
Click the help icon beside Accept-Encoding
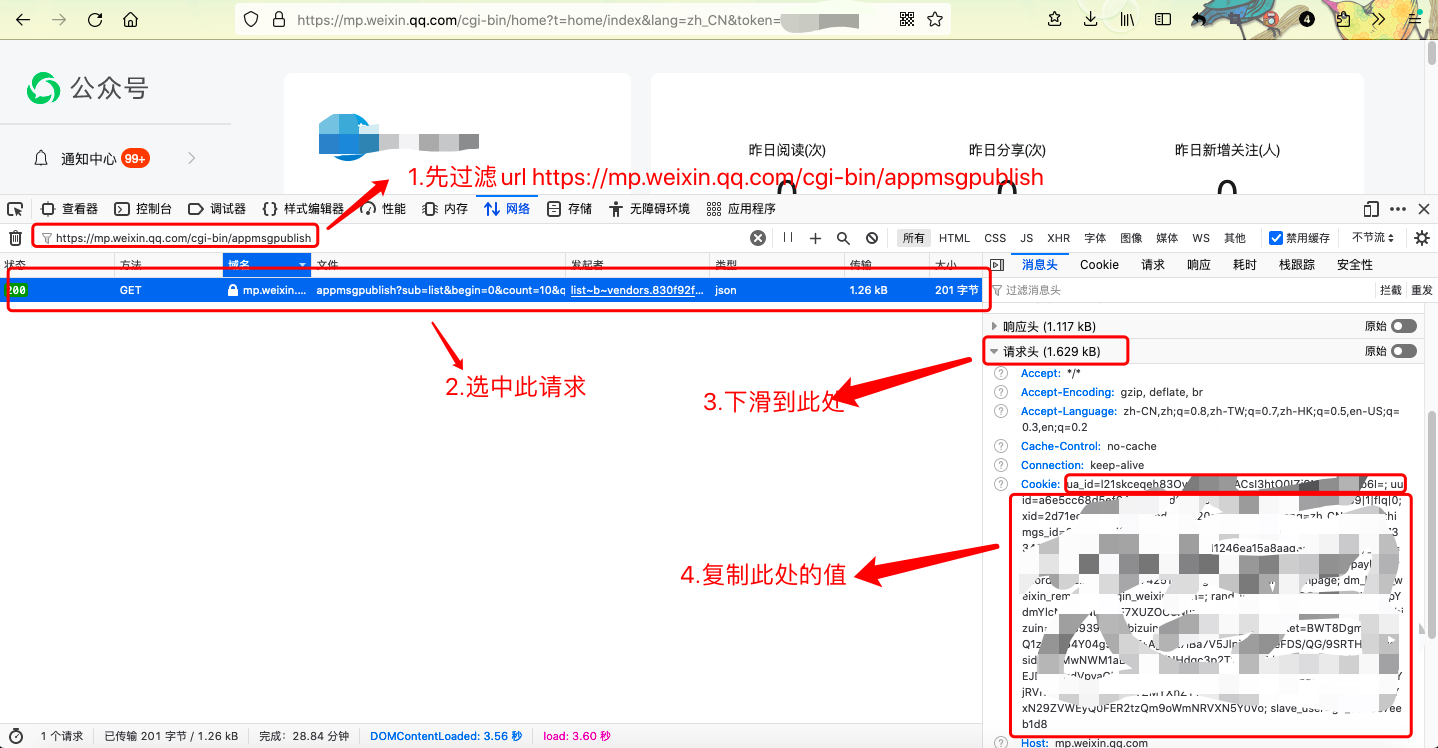pos(1001,392)
